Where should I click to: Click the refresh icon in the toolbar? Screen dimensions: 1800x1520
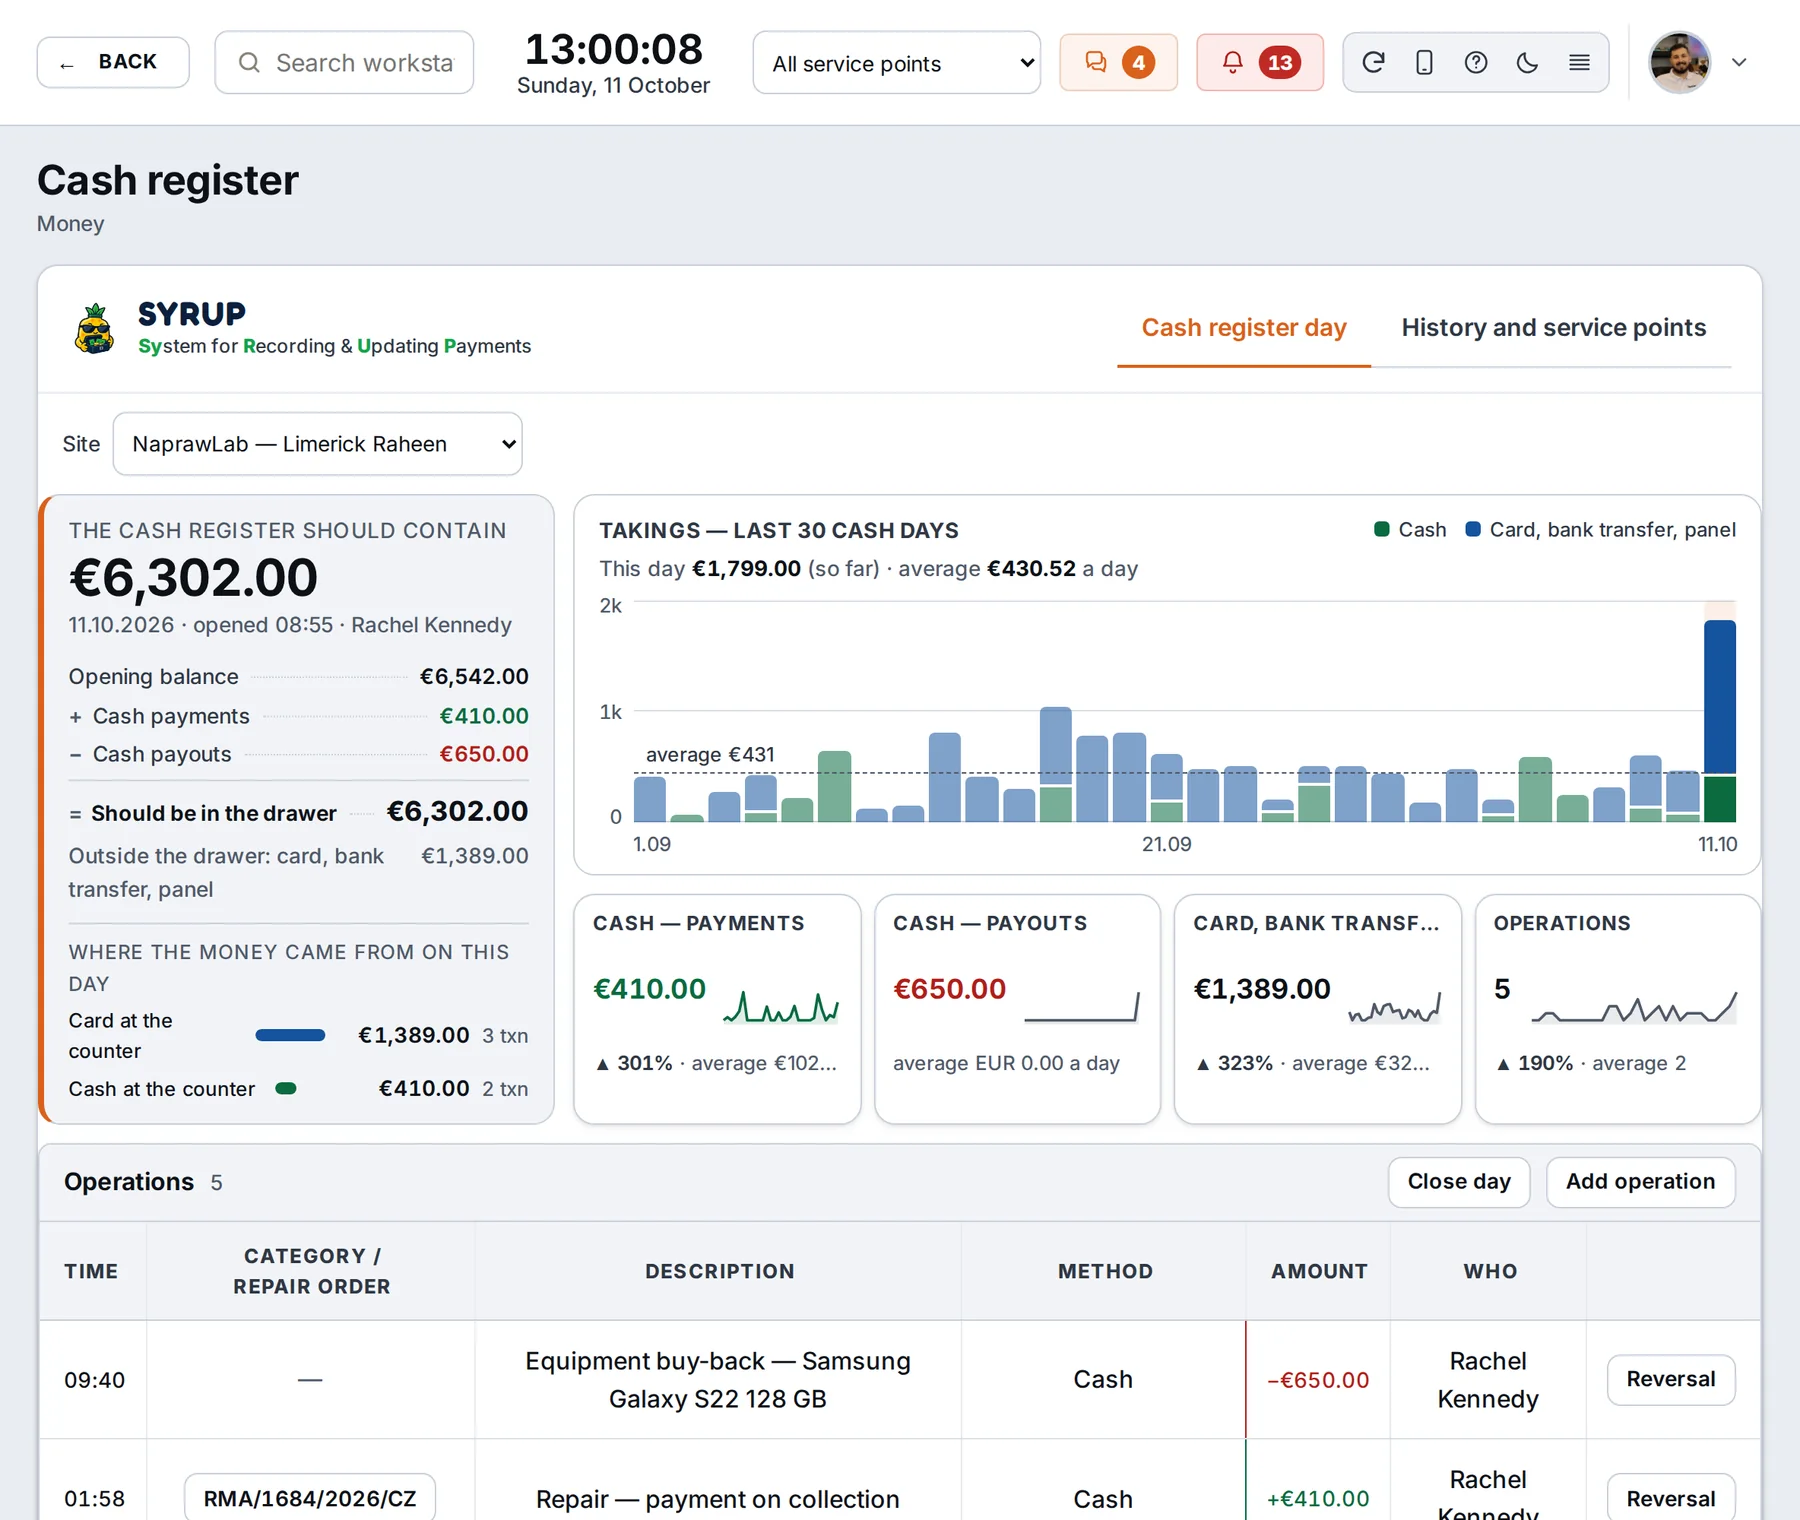1373,62
